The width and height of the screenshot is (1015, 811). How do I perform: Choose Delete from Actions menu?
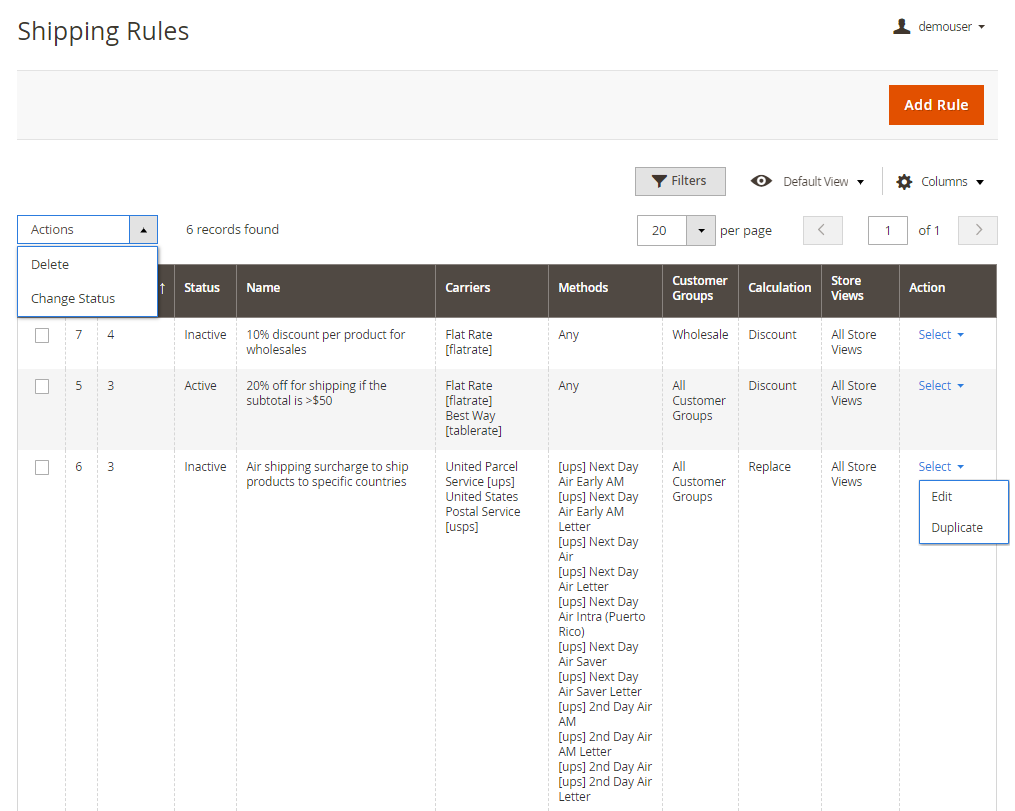(50, 265)
